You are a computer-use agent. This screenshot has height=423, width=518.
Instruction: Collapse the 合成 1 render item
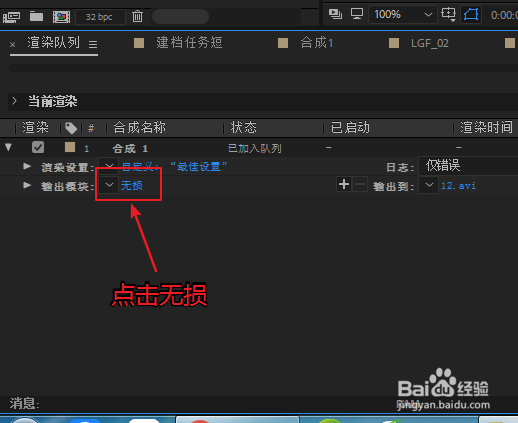8,147
